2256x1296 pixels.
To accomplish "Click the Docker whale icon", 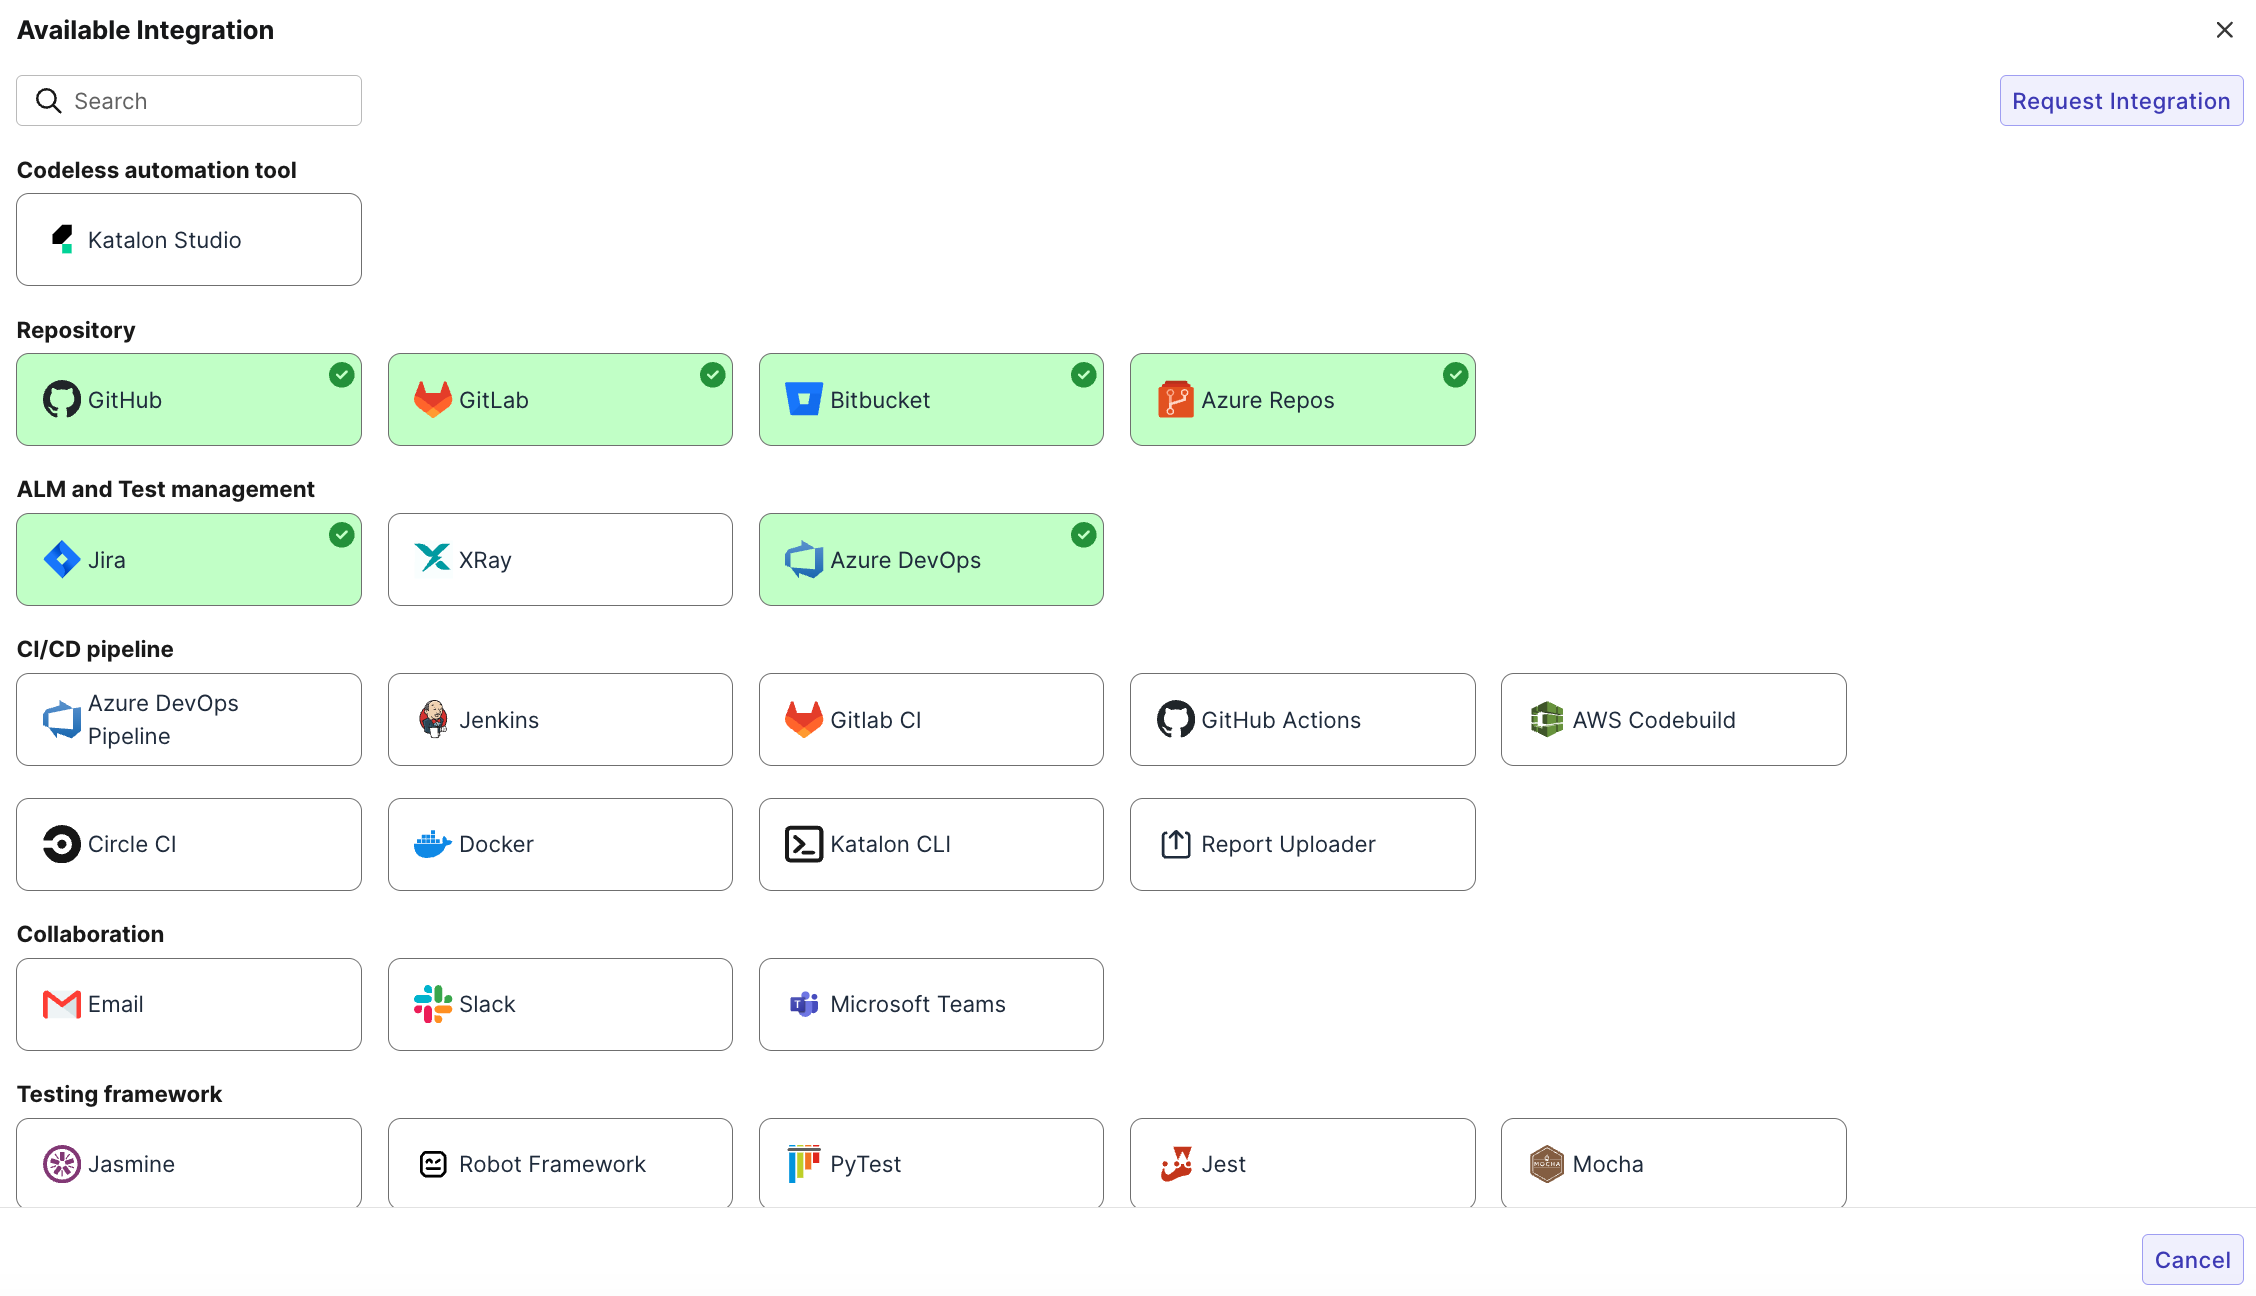I will [432, 844].
